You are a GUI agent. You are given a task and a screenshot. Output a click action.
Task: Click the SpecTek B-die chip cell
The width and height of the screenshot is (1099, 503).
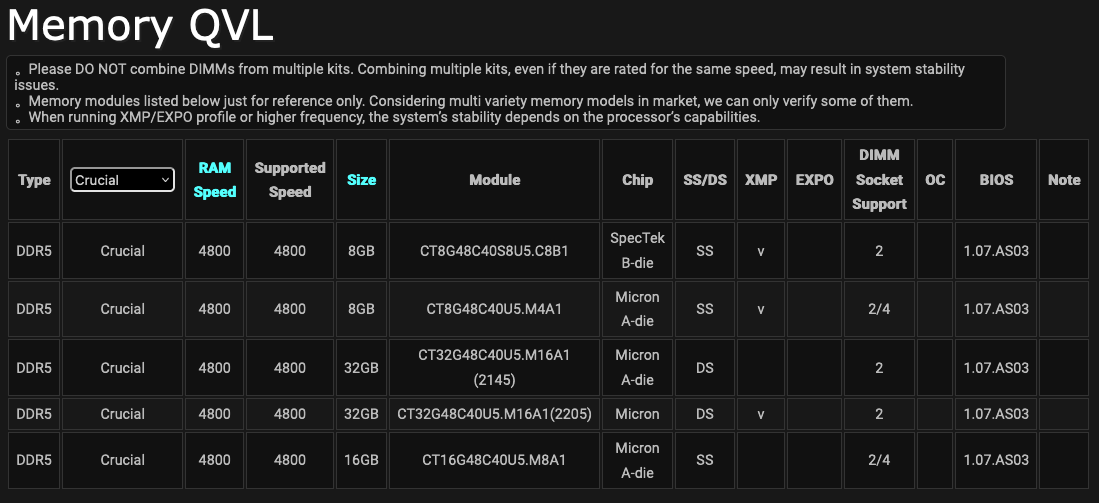[x=637, y=251]
